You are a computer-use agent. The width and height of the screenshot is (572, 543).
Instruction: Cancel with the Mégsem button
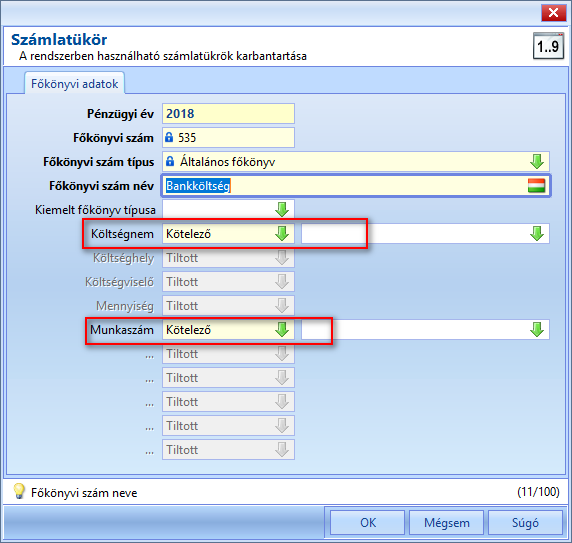click(x=447, y=523)
